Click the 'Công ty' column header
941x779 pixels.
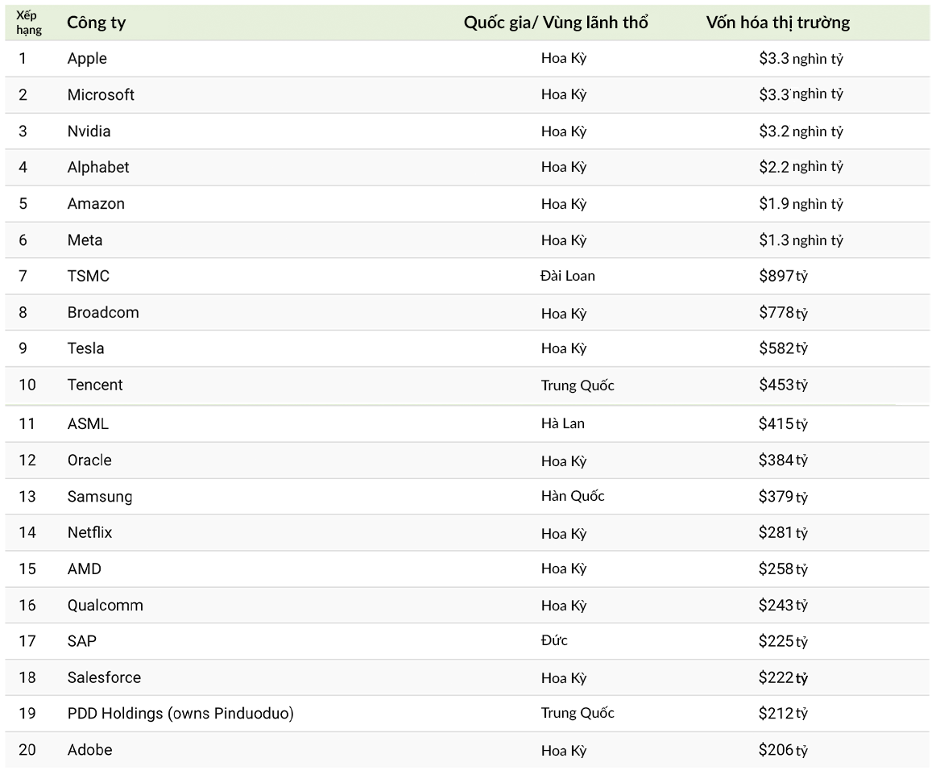pos(97,23)
